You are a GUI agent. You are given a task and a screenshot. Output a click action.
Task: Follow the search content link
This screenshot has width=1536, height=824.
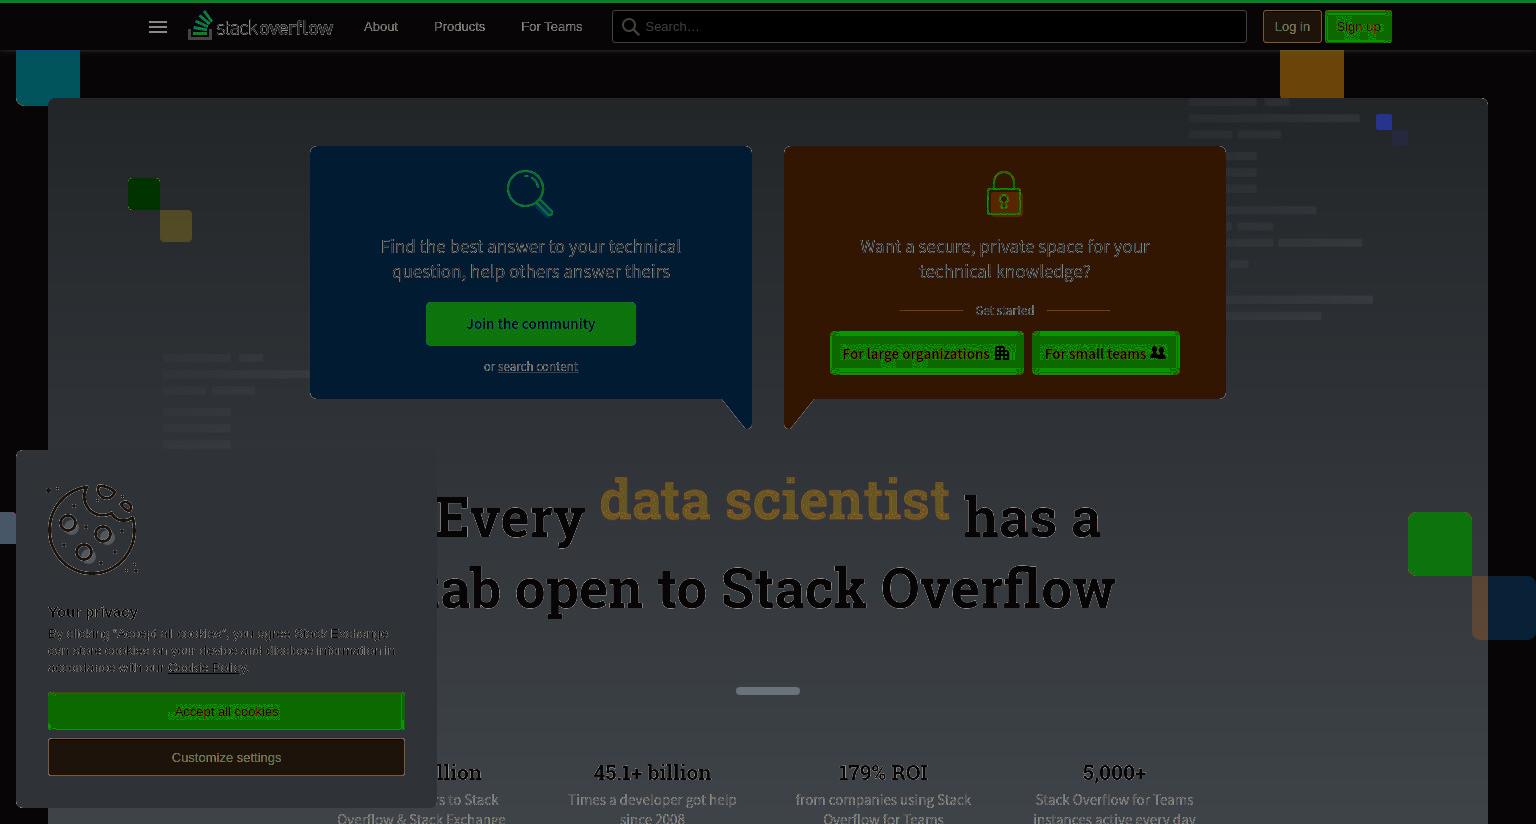tap(538, 367)
